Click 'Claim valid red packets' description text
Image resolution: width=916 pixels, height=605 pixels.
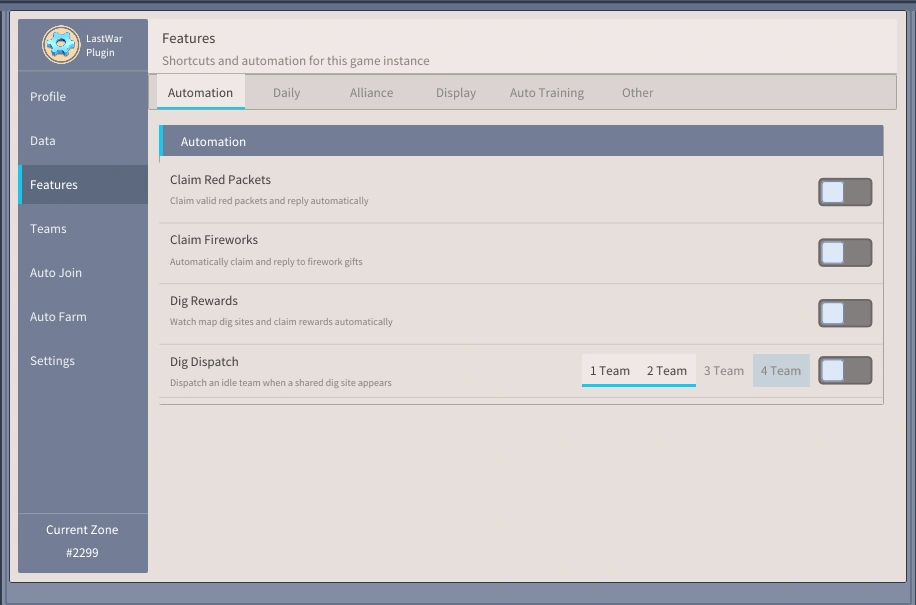coord(269,201)
